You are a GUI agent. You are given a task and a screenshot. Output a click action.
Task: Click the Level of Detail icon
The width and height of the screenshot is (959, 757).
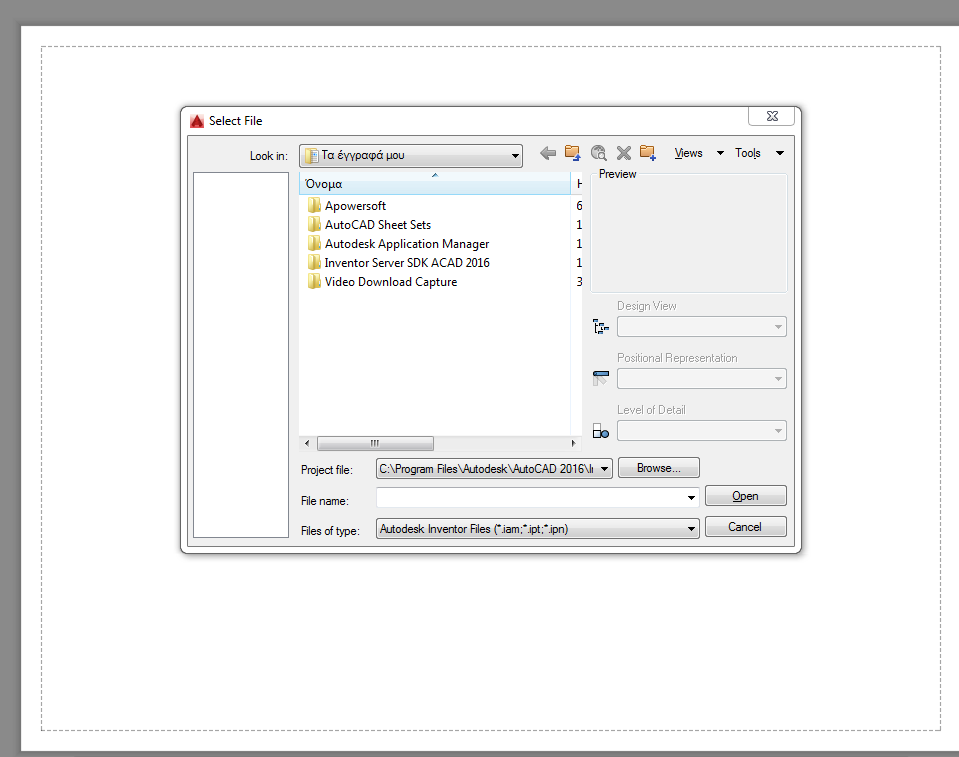click(x=601, y=431)
